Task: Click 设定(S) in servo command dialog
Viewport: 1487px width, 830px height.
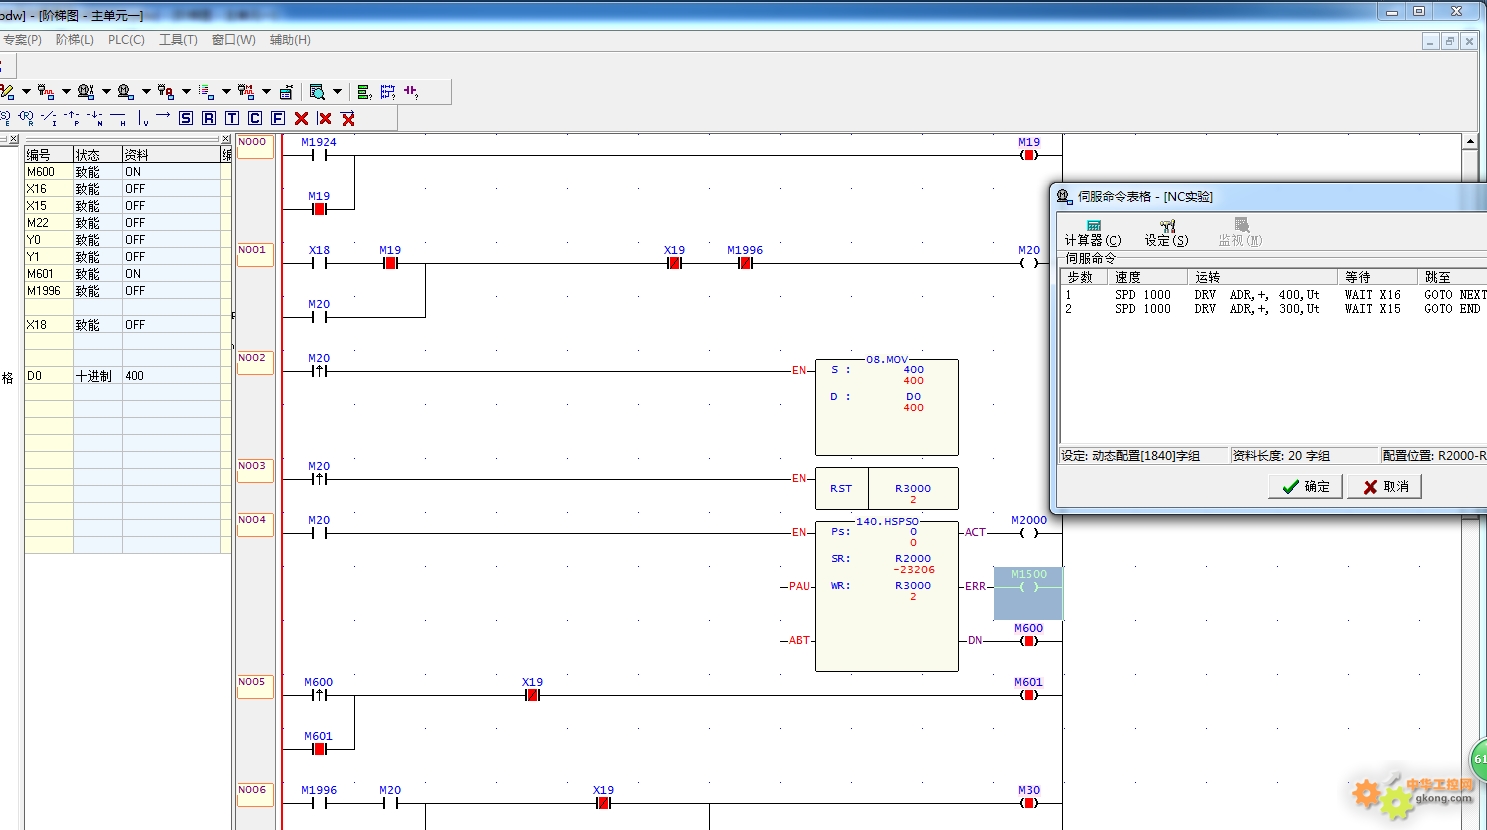Action: (x=1167, y=233)
